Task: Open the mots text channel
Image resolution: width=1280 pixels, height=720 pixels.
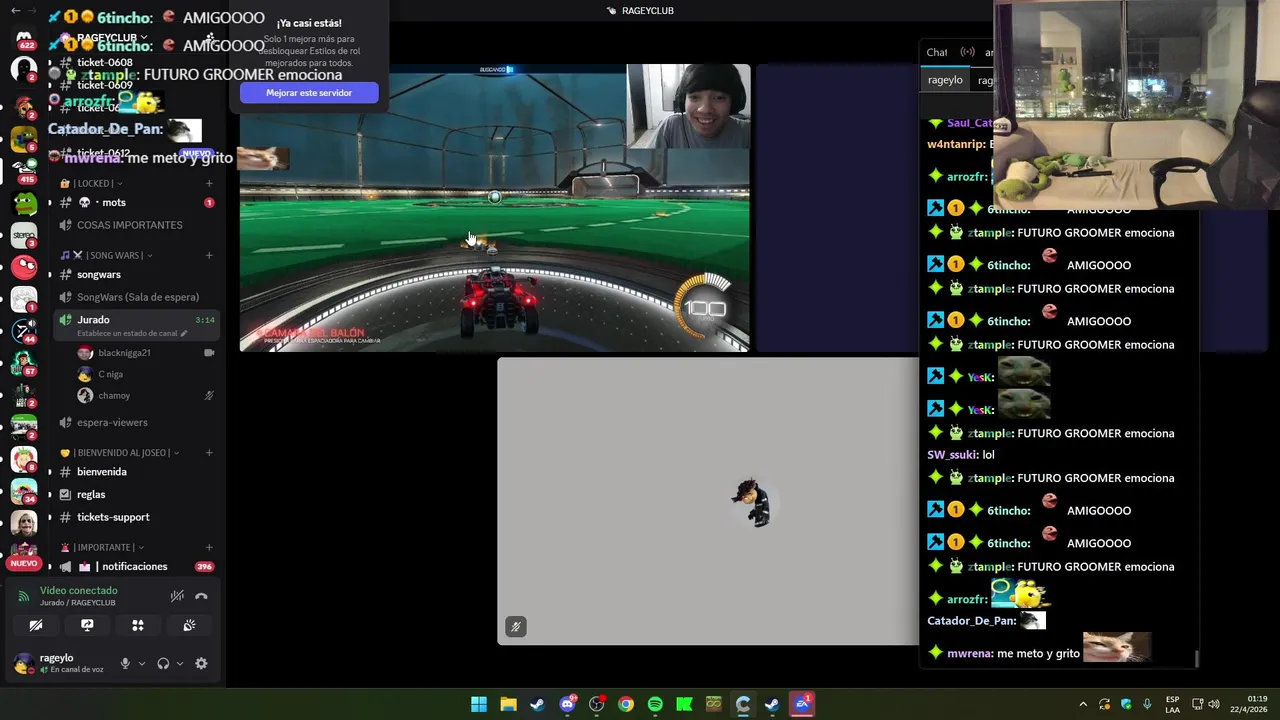Action: click(x=136, y=202)
